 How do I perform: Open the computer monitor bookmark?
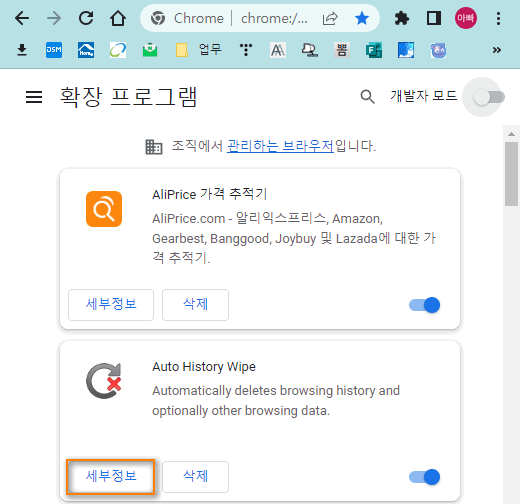click(x=310, y=50)
